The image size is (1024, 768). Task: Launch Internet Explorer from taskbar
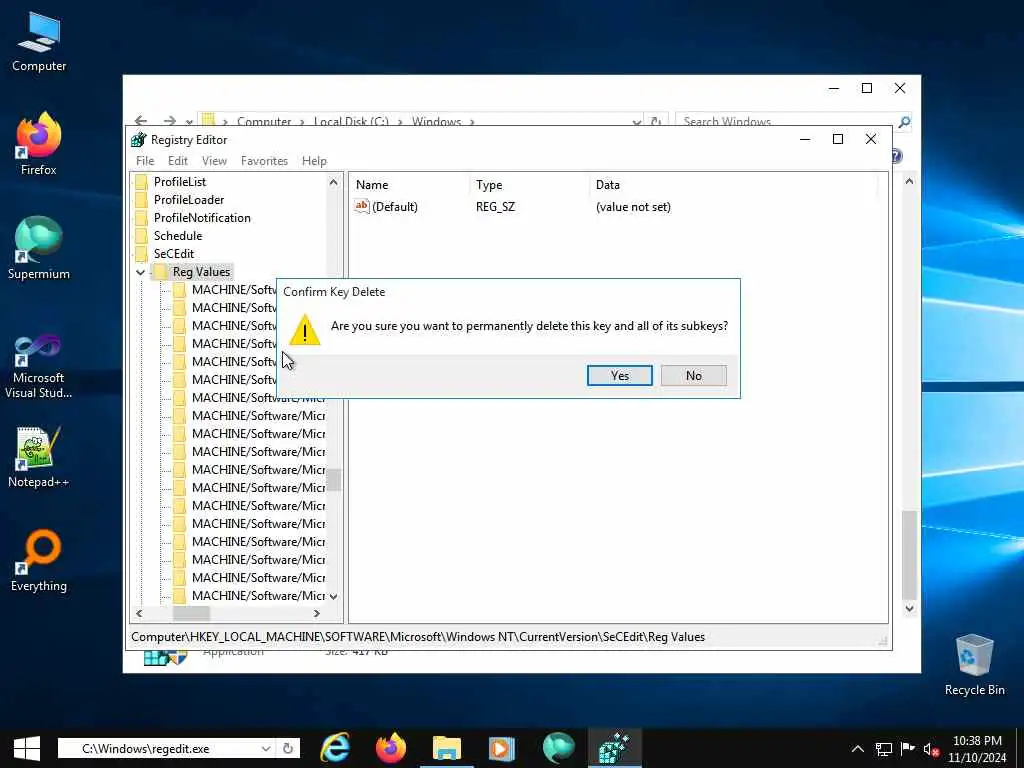[335, 748]
